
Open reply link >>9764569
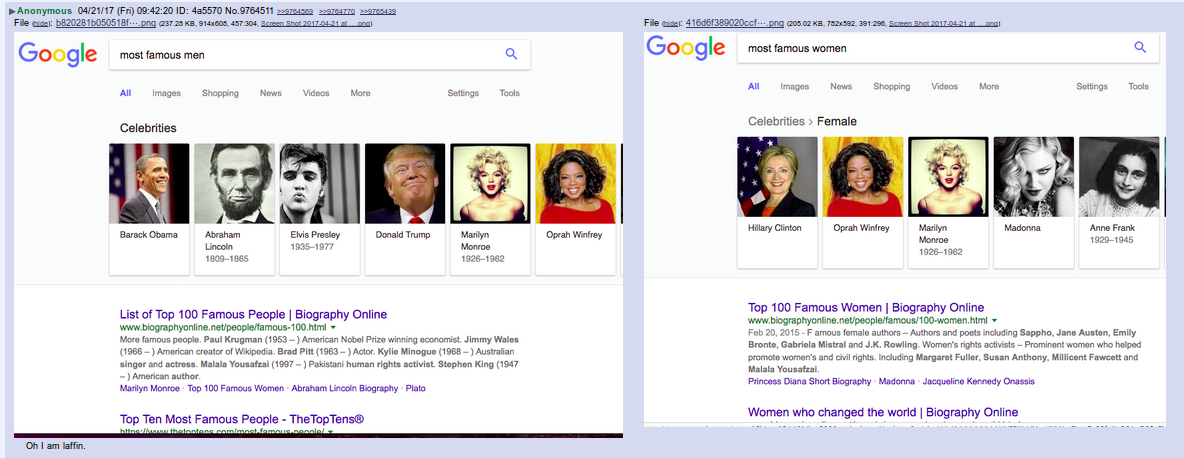(296, 12)
